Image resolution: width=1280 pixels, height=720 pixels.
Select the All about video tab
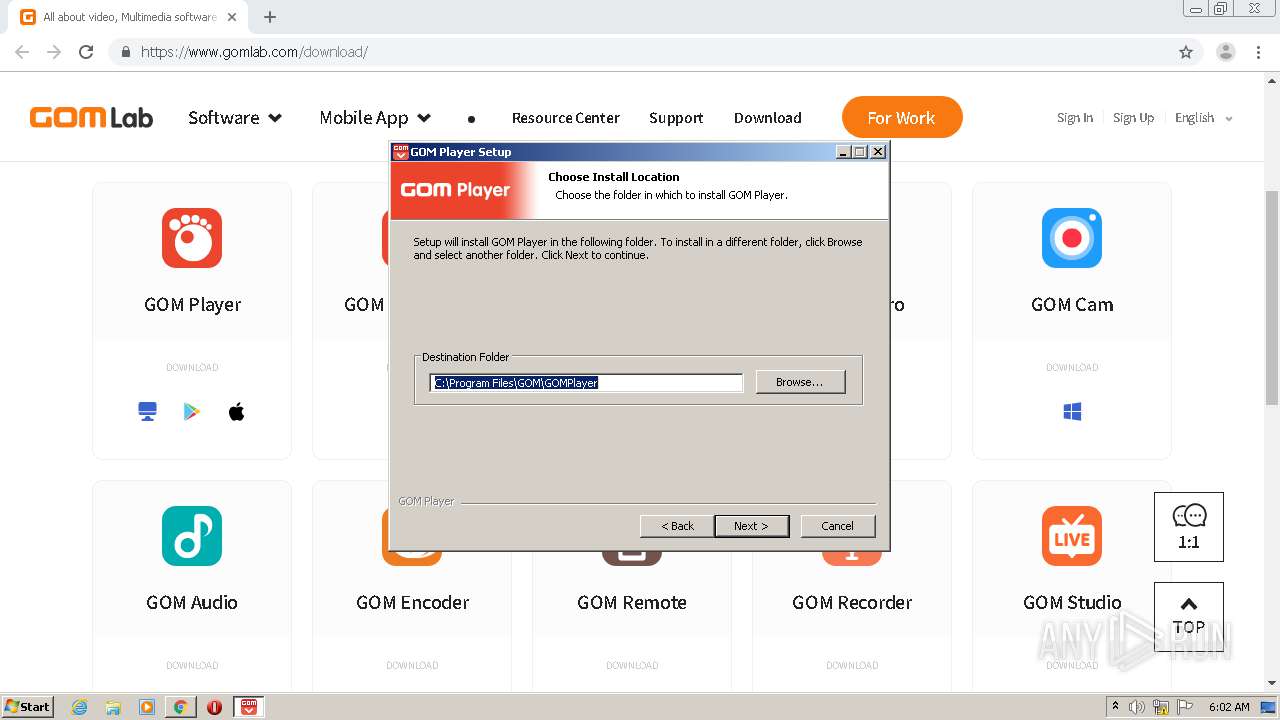(x=130, y=17)
